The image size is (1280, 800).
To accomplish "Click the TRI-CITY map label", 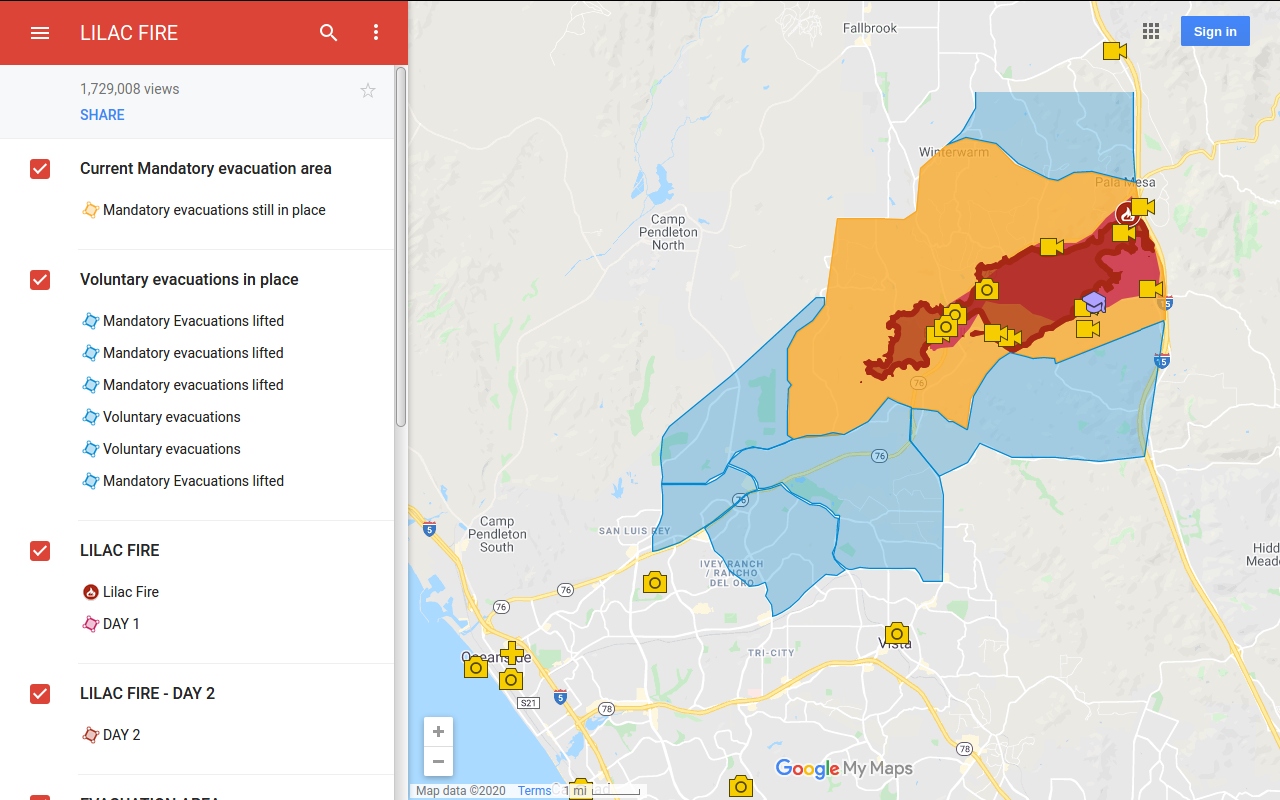I will pos(771,653).
